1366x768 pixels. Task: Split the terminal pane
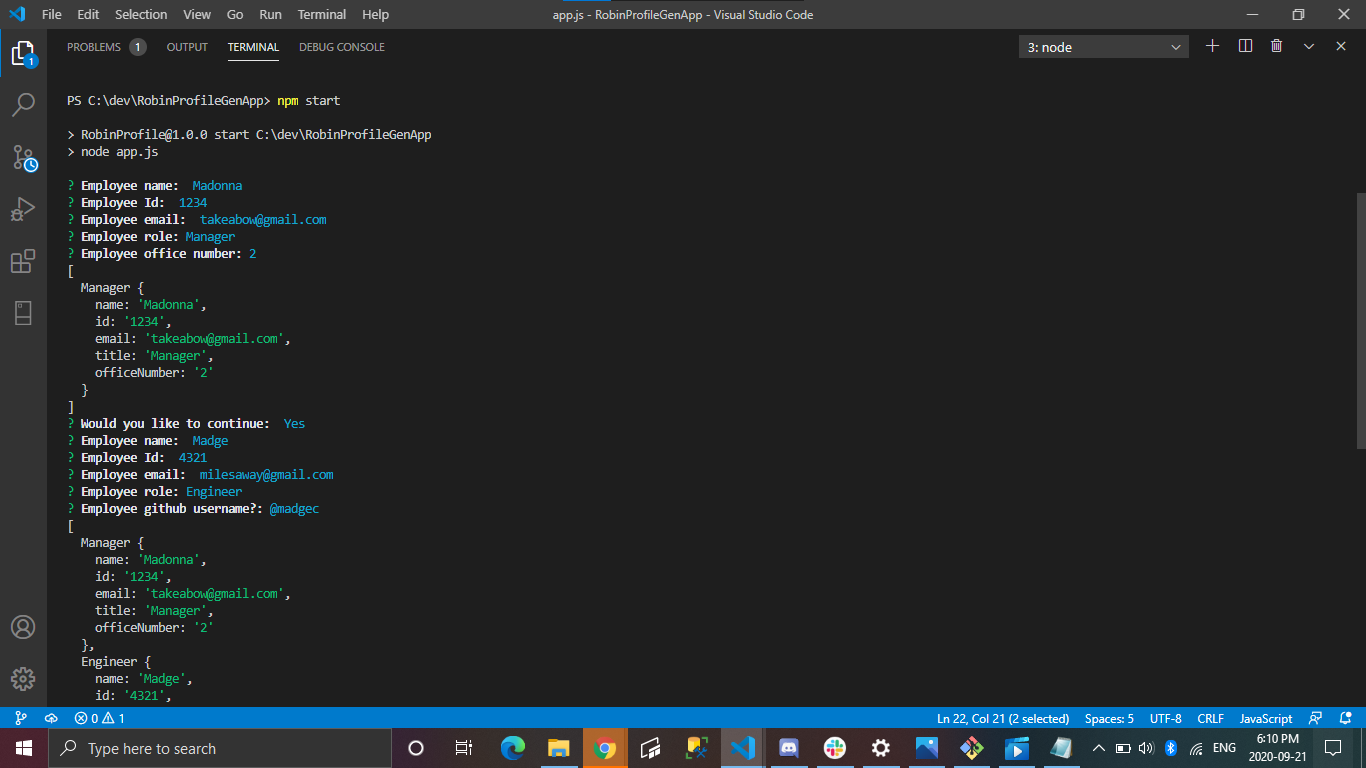pyautogui.click(x=1245, y=46)
